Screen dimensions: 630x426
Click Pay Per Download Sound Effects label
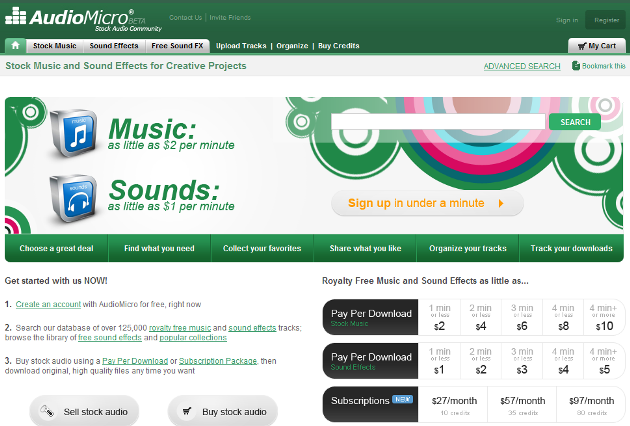[370, 361]
